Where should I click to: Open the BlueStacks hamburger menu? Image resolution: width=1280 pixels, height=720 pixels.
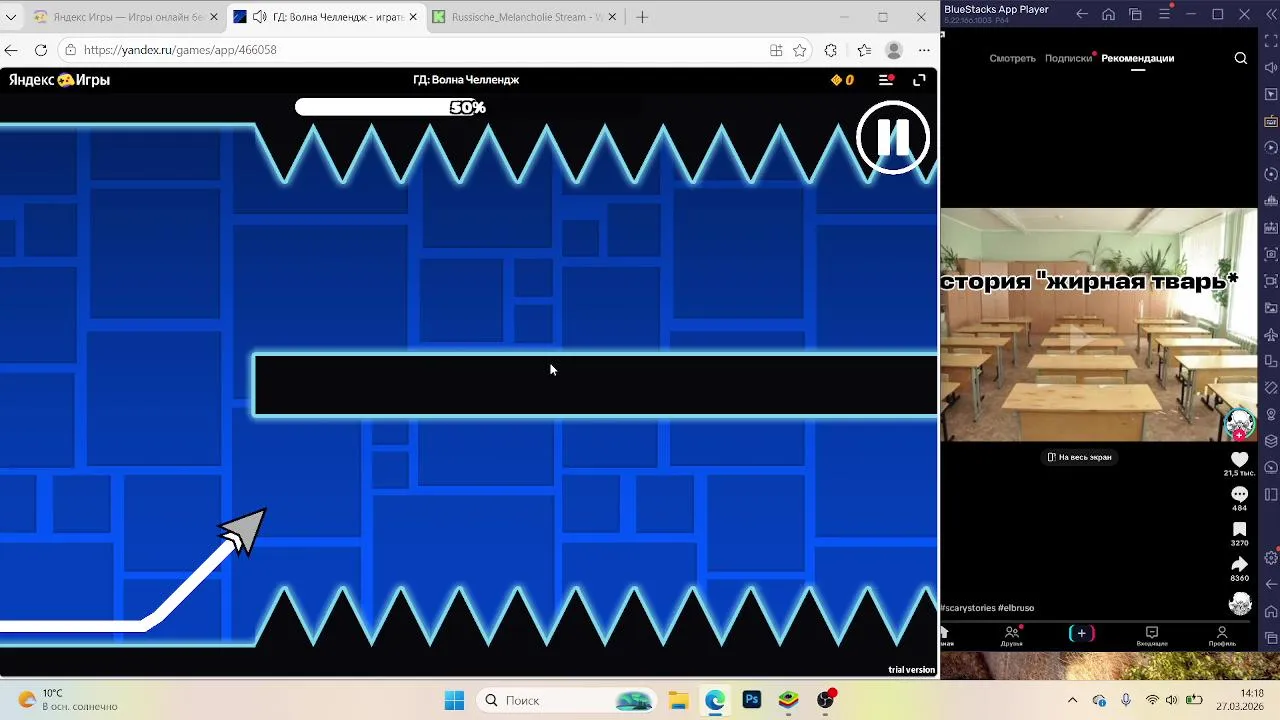(1164, 14)
